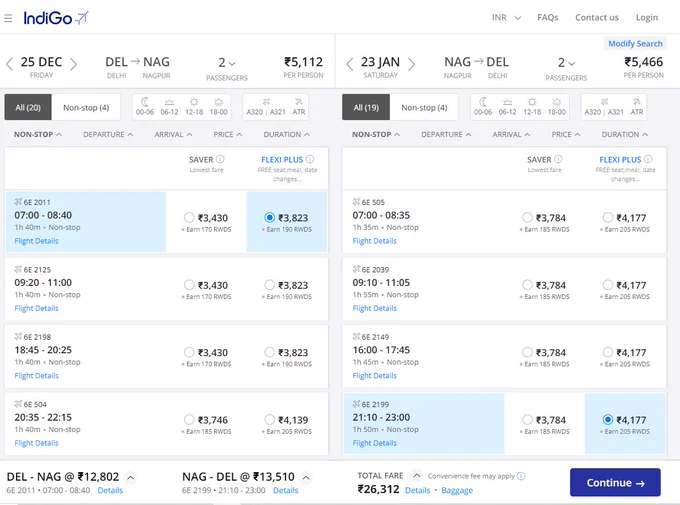The width and height of the screenshot is (680, 505).
Task: Select Saver ₹3,784 fare for flight 6E 505
Action: pyautogui.click(x=527, y=217)
